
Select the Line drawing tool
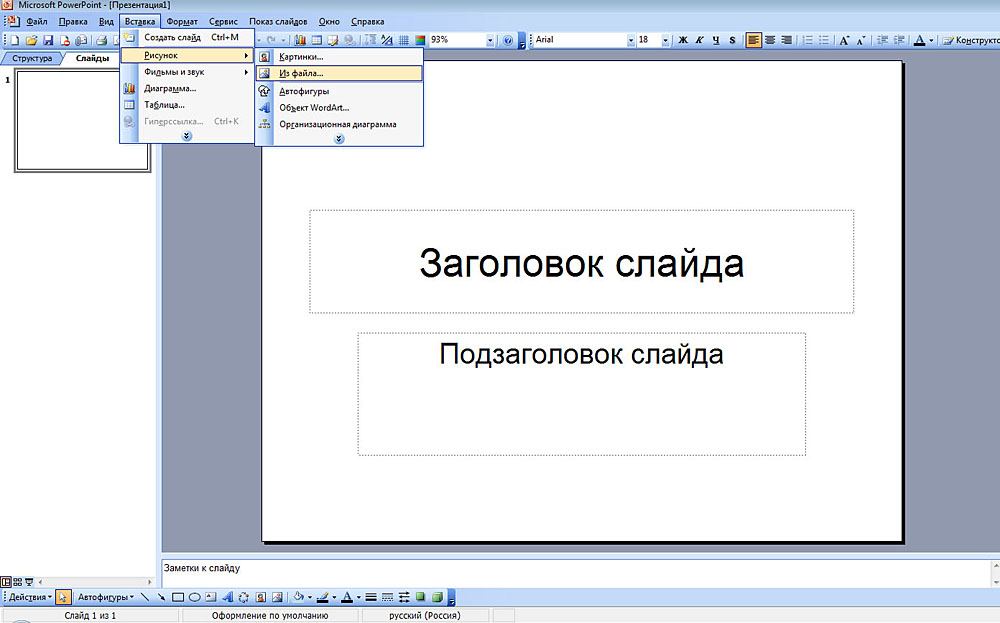coord(146,597)
